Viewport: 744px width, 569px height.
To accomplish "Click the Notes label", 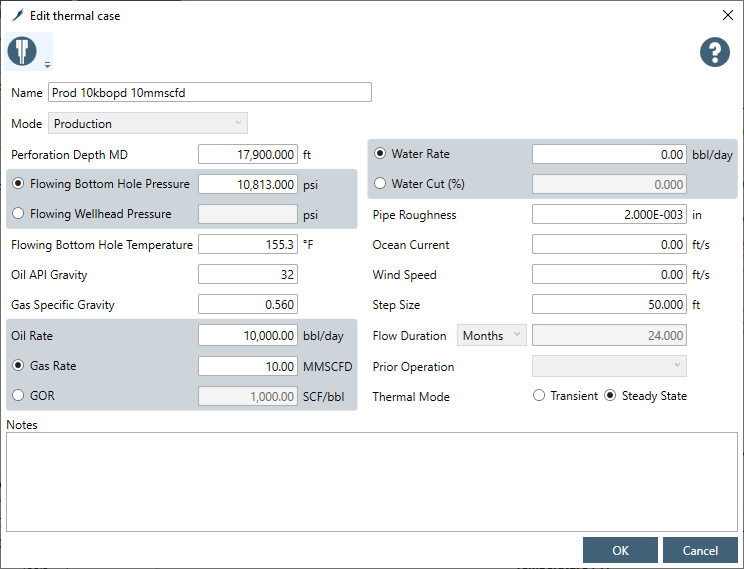I will point(22,425).
